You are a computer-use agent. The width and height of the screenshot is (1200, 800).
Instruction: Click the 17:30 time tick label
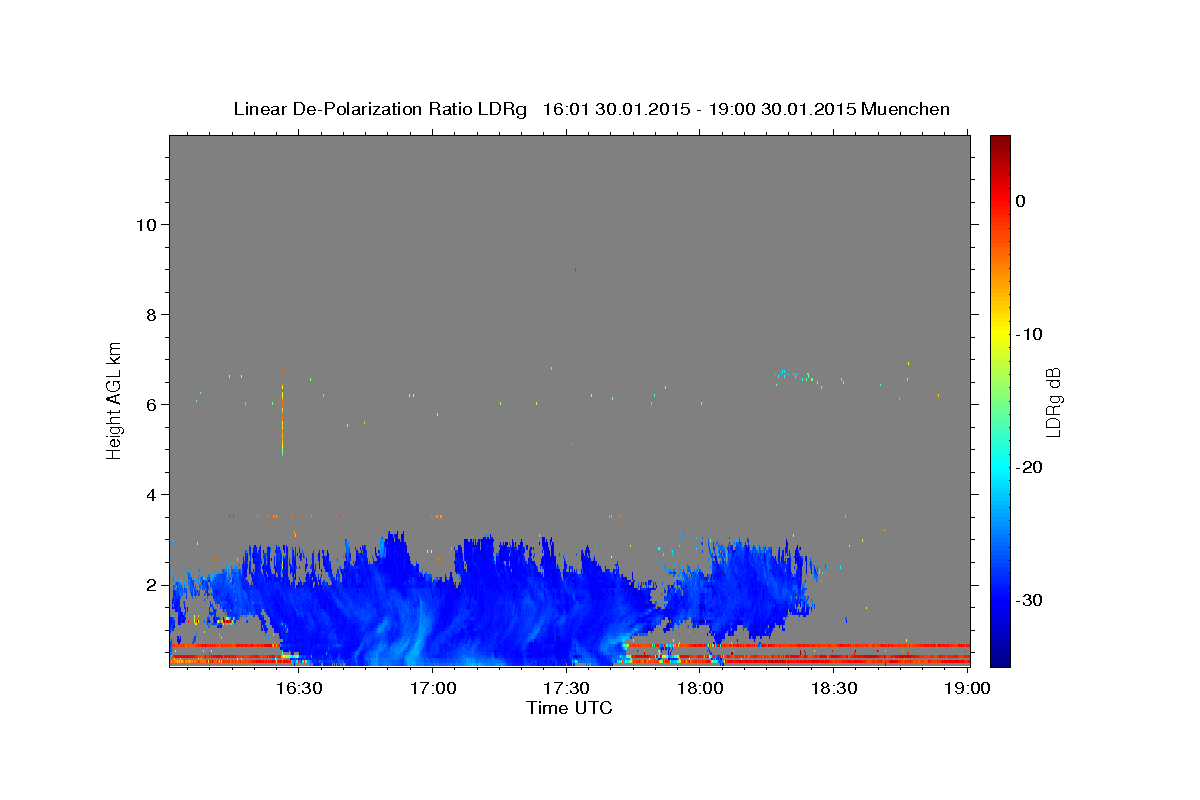pos(566,689)
